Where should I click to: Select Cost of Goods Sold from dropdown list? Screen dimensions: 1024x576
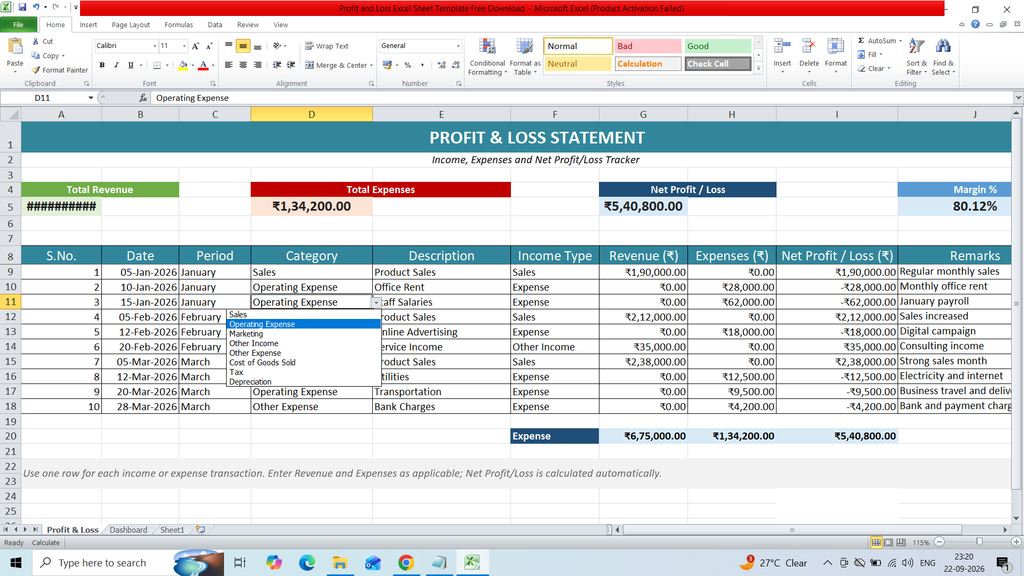point(303,362)
